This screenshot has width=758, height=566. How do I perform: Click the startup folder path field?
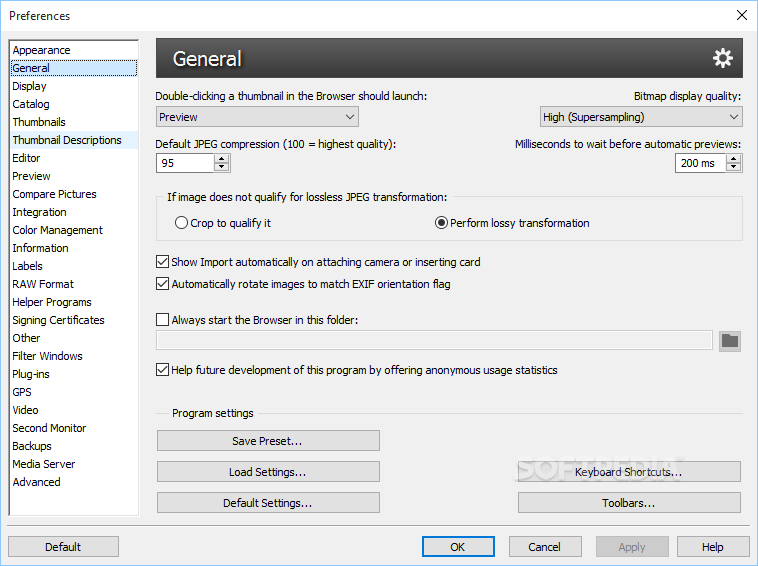434,341
